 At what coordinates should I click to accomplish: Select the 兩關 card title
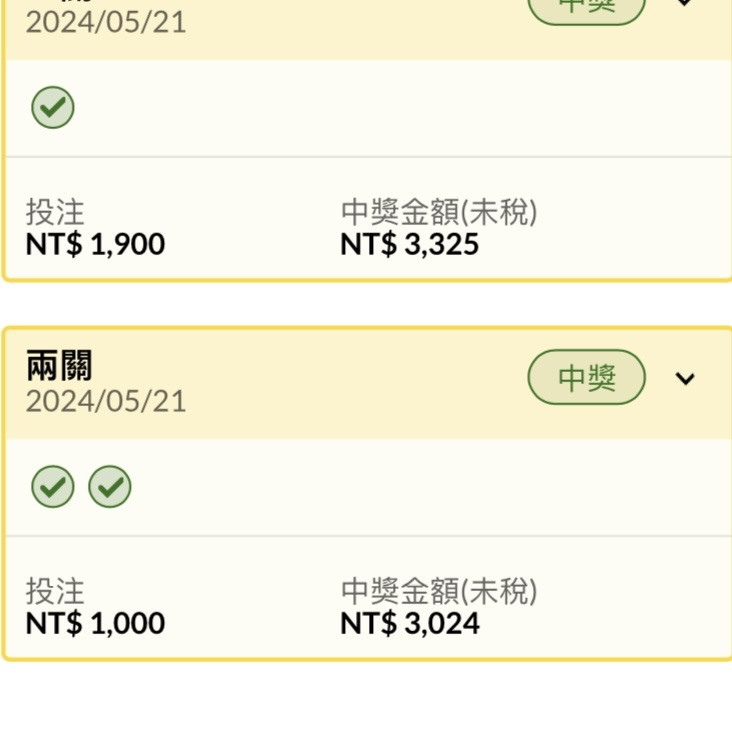59,366
